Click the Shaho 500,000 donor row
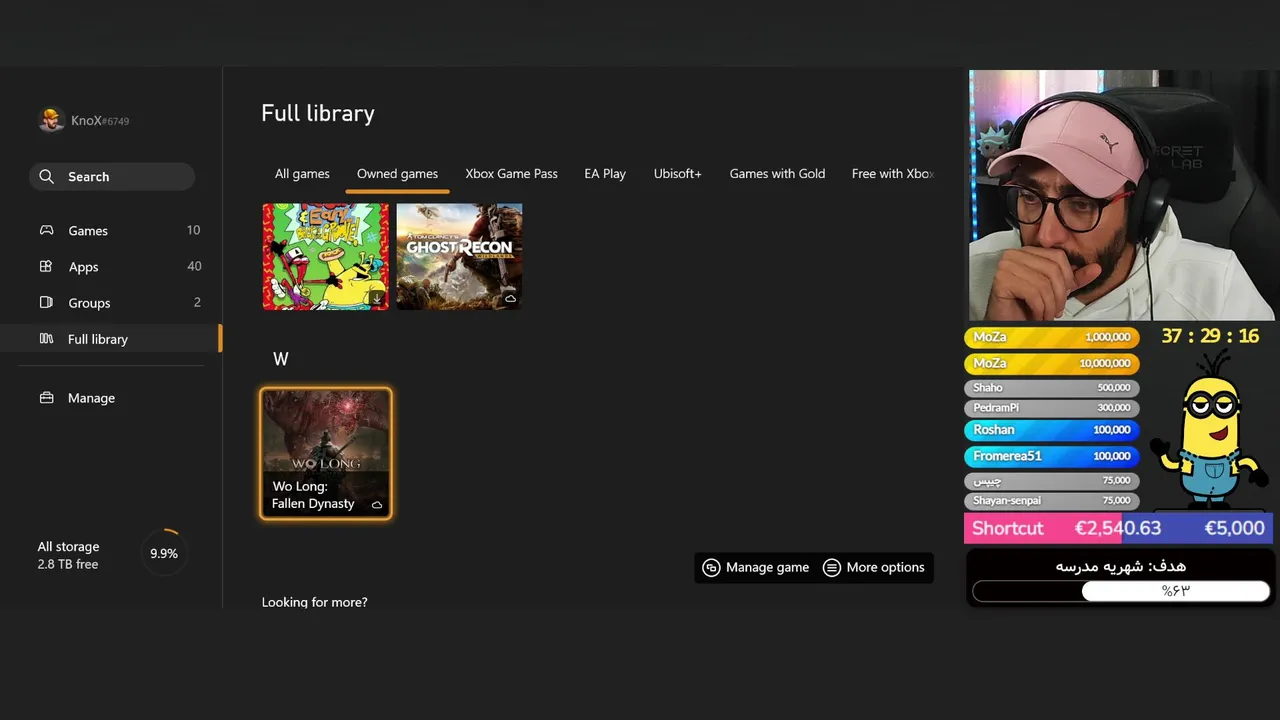 point(1051,387)
